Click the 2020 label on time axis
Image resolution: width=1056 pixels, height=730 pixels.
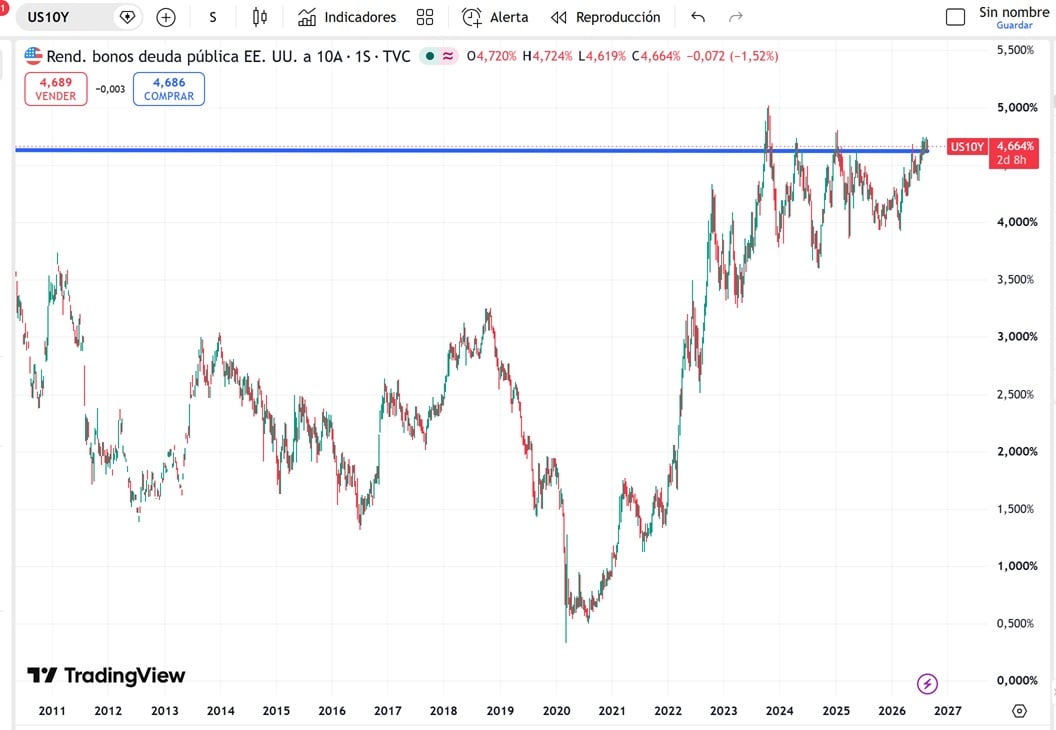pos(556,711)
